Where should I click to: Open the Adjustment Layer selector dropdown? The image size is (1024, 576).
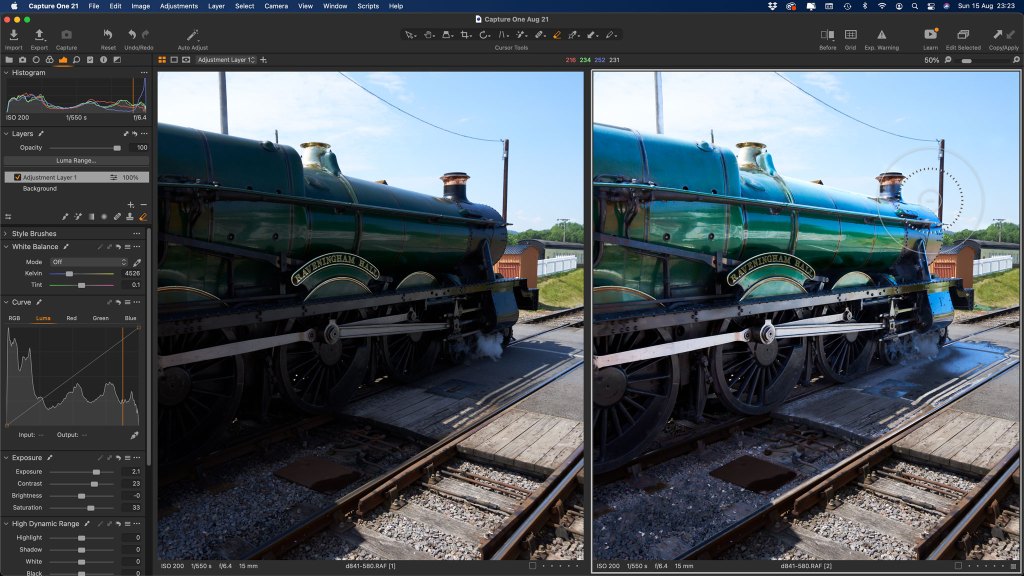click(226, 60)
